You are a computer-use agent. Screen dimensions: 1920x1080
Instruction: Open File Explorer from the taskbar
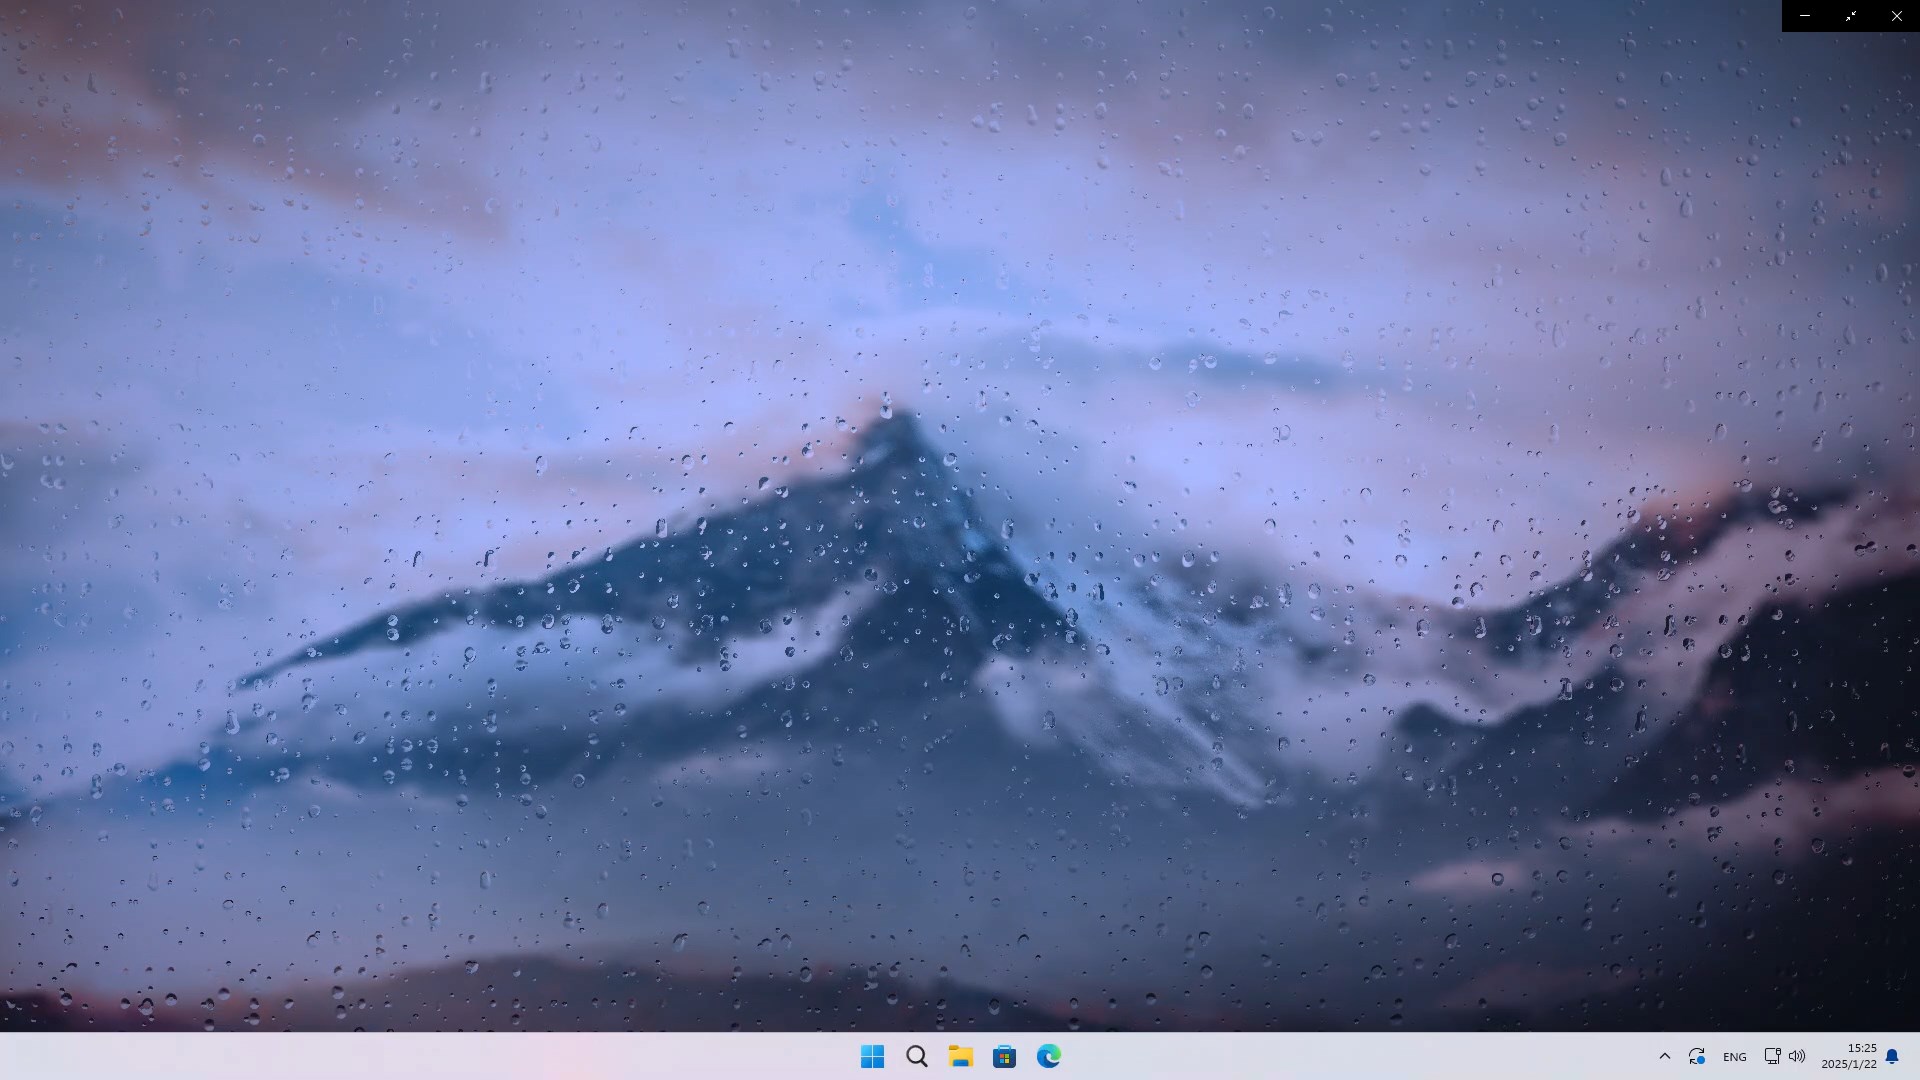tap(960, 1056)
